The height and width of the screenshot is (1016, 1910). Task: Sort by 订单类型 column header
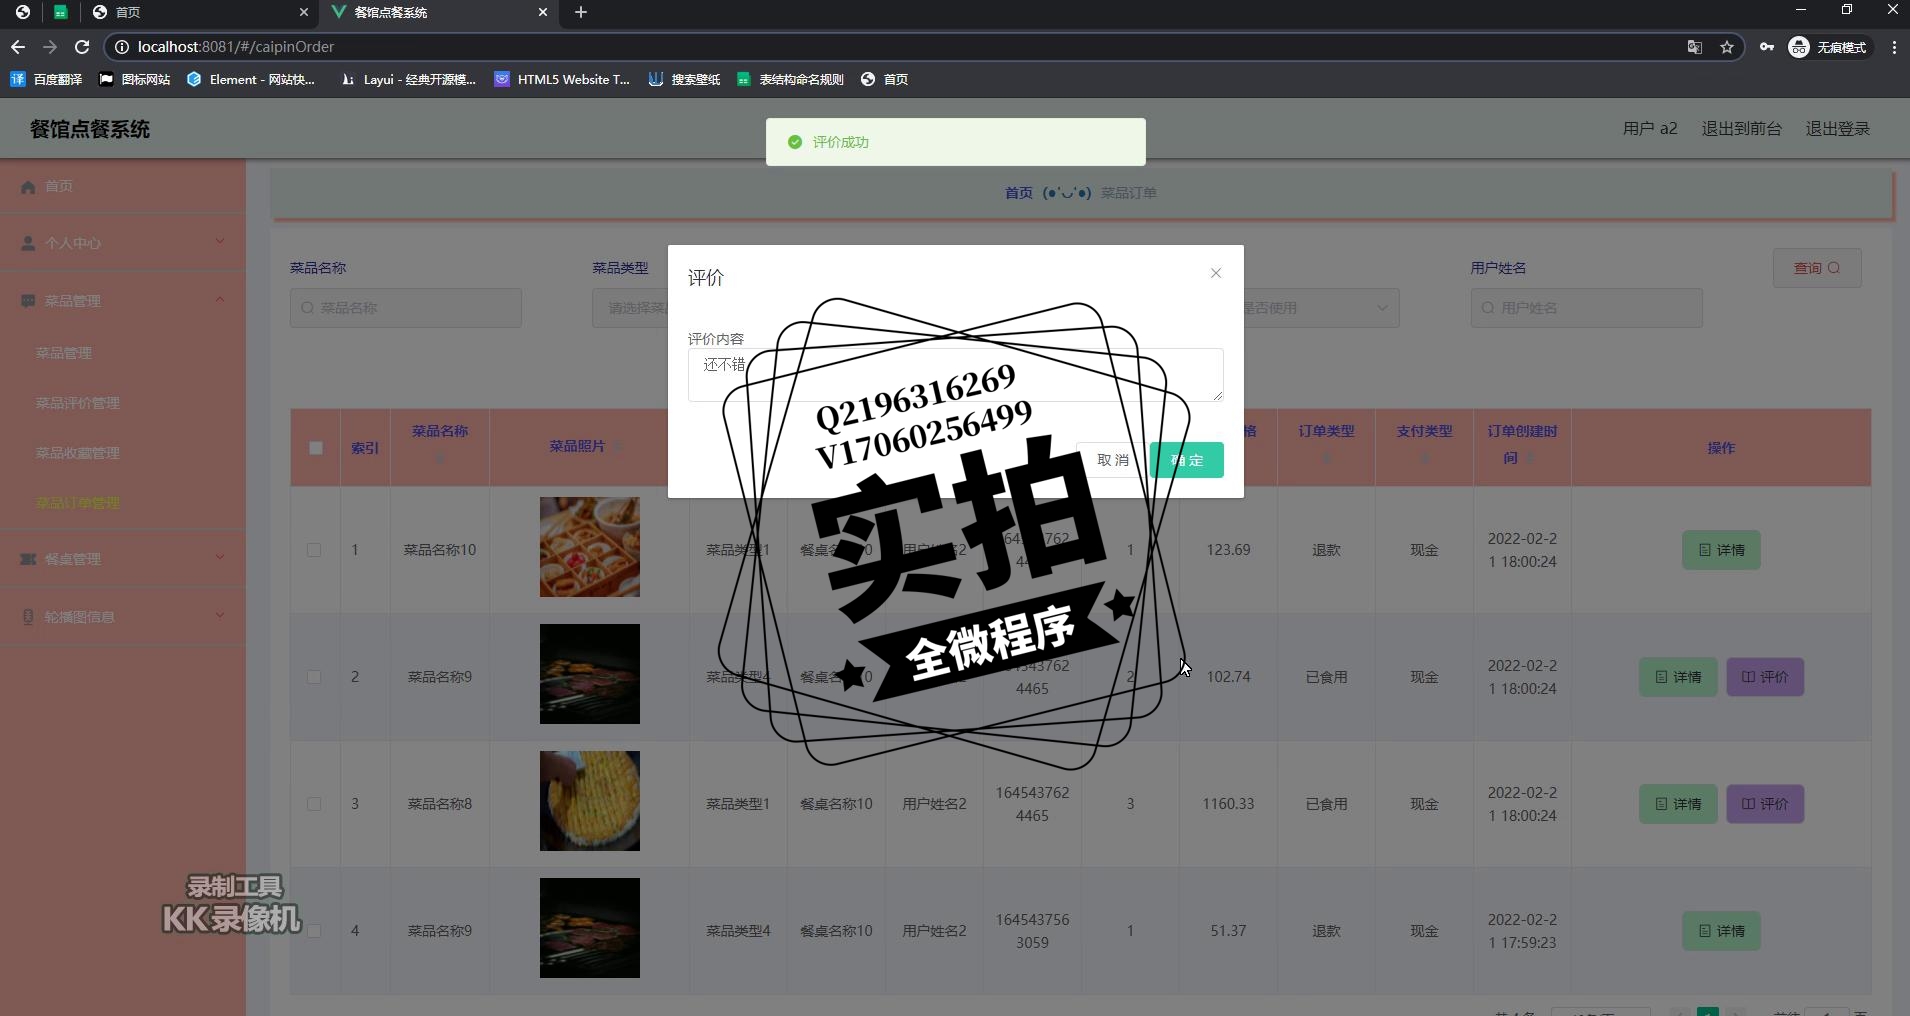(x=1326, y=446)
